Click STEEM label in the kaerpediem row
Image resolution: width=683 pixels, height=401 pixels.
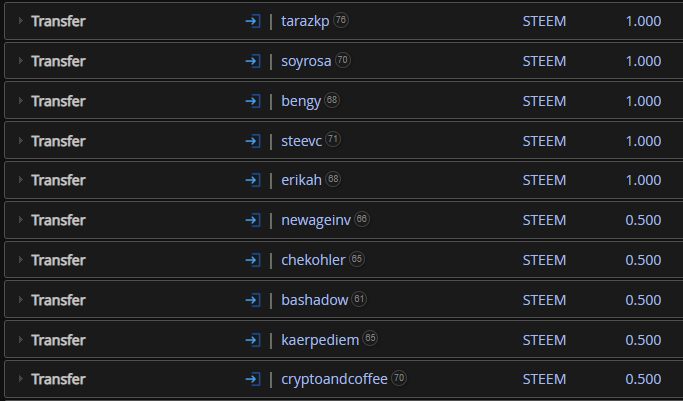pyautogui.click(x=544, y=340)
